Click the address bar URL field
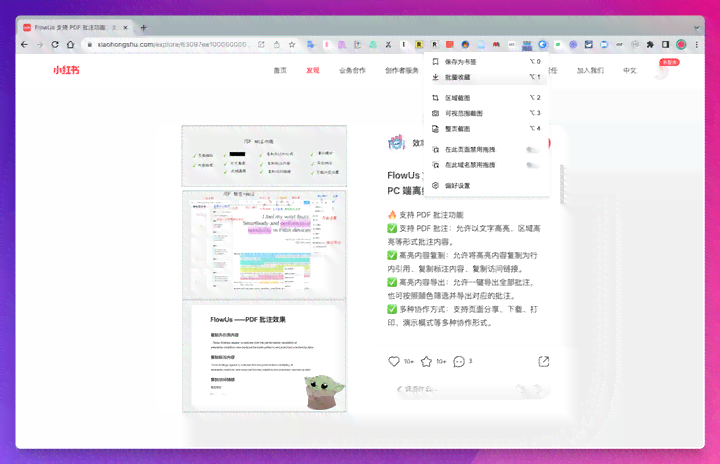This screenshot has height=464, width=720. 172,45
